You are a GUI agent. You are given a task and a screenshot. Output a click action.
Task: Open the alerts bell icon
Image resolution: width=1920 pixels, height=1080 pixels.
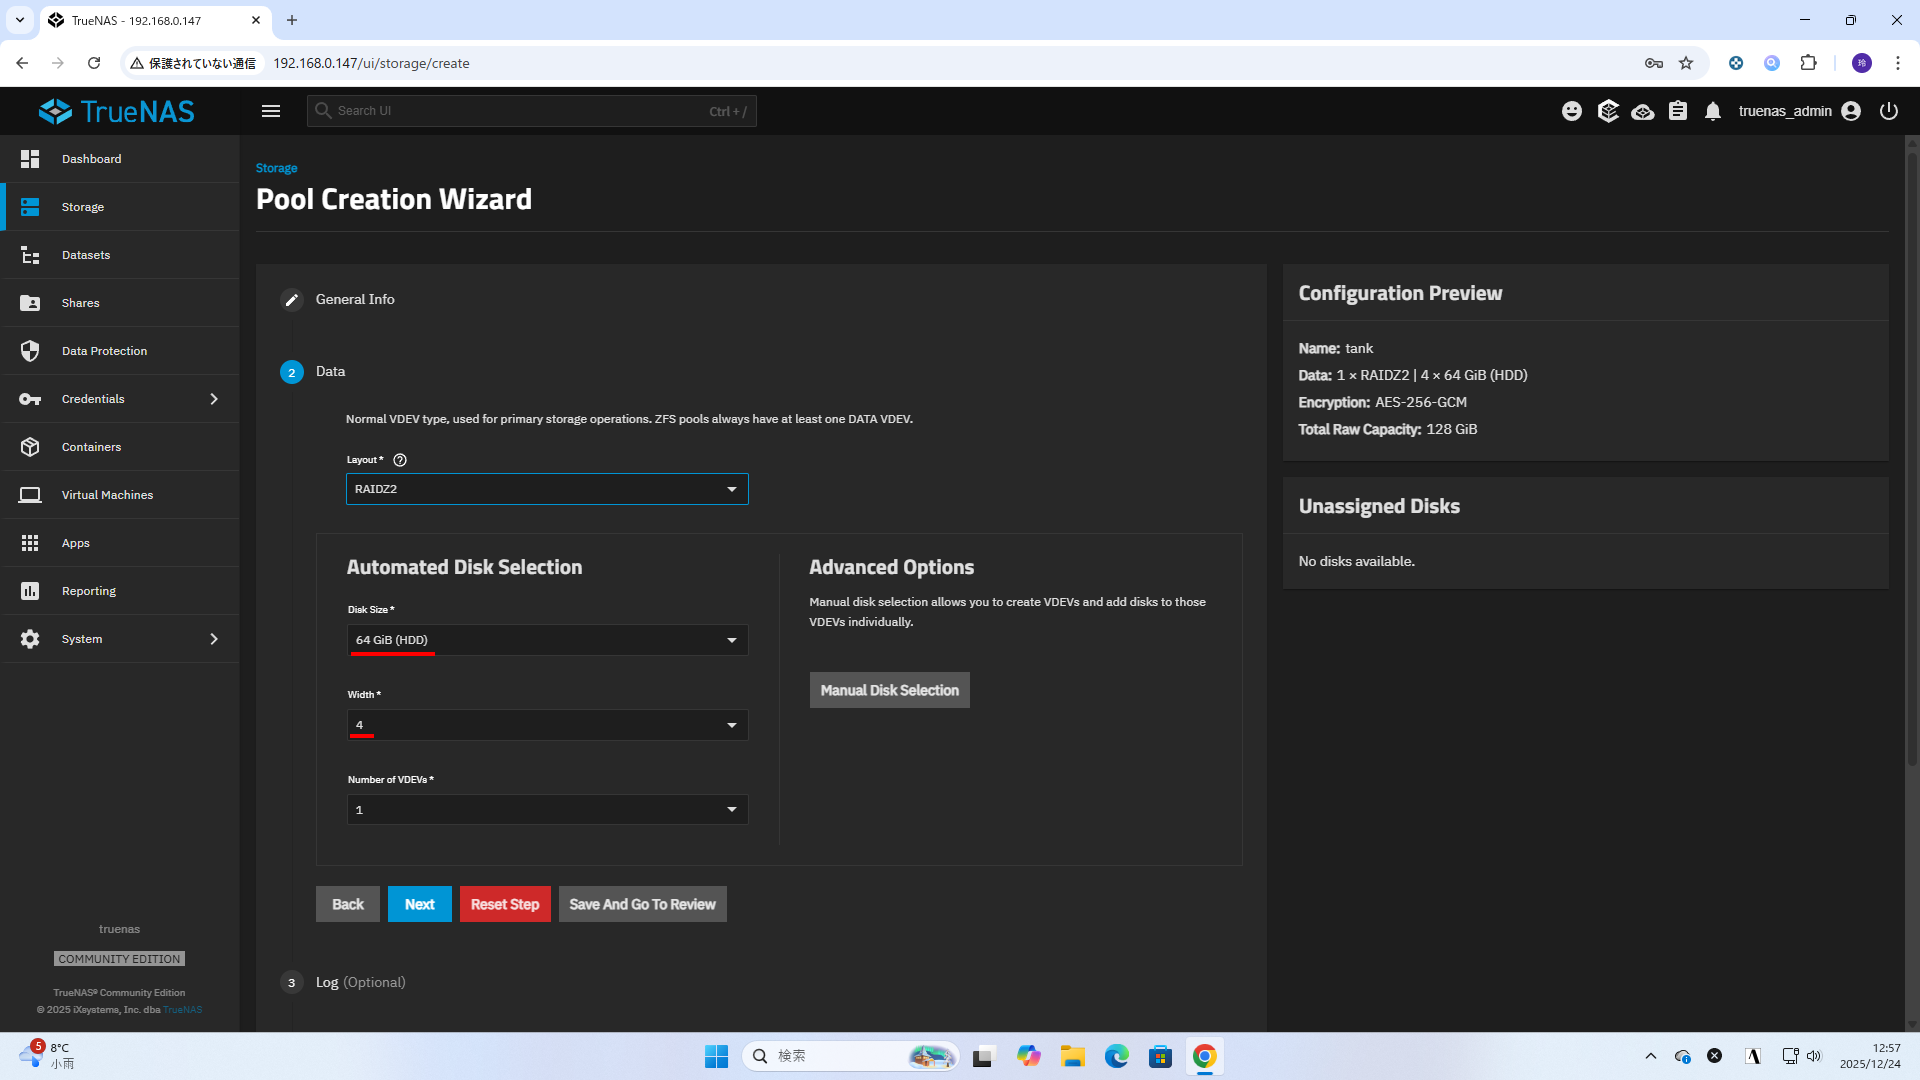[1713, 111]
